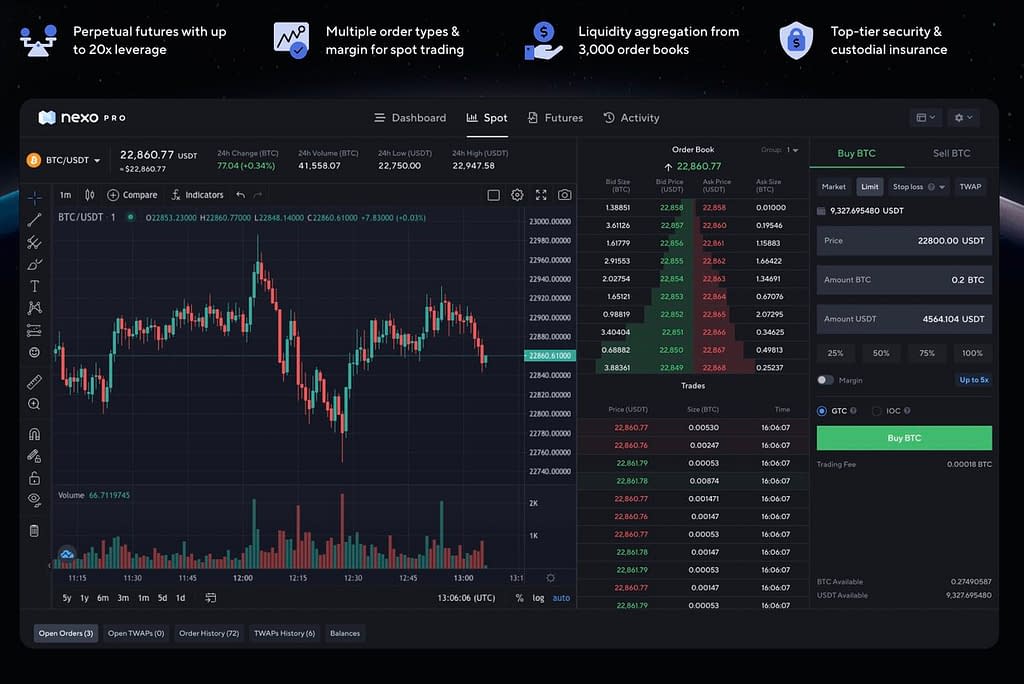This screenshot has width=1024, height=684.
Task: Click the Nexo Pro logo
Action: tap(82, 118)
